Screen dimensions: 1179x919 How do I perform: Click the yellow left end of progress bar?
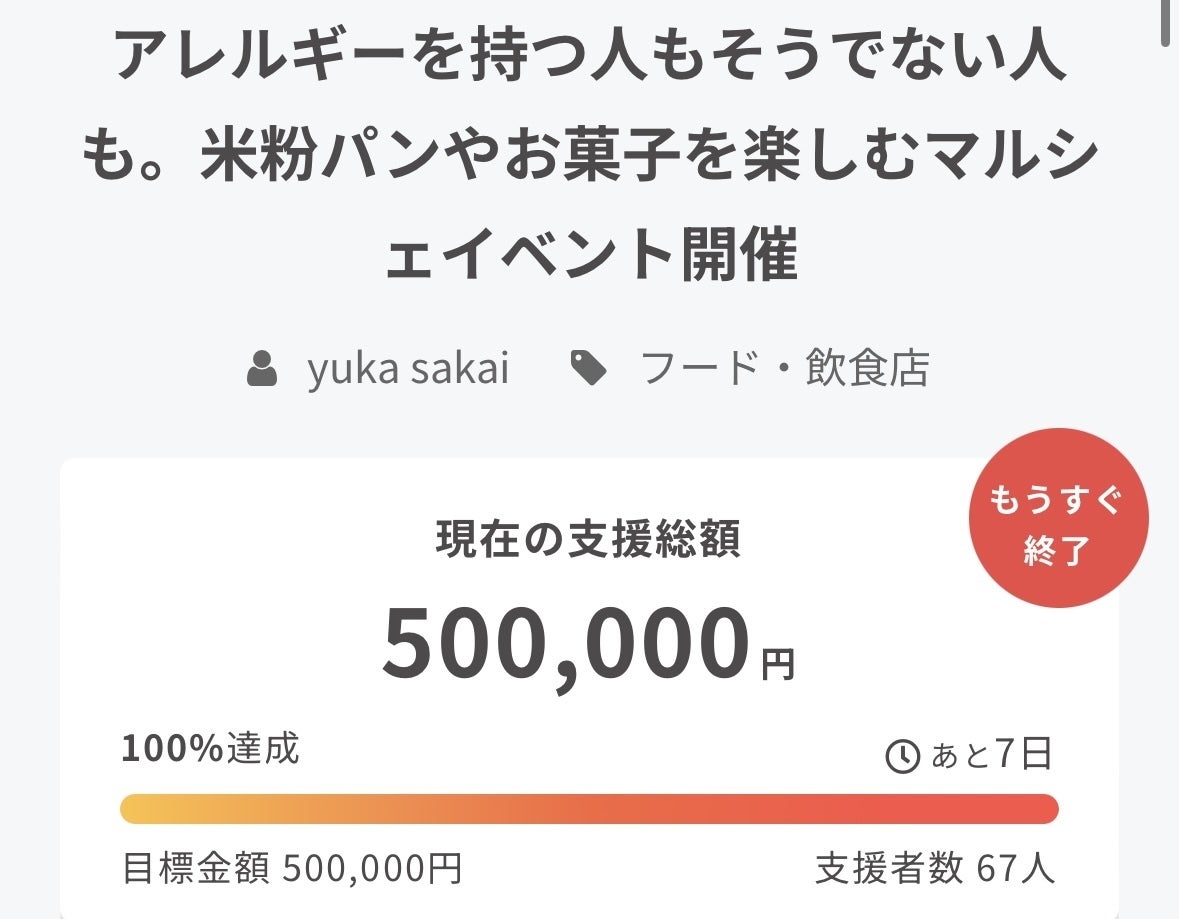tap(135, 809)
